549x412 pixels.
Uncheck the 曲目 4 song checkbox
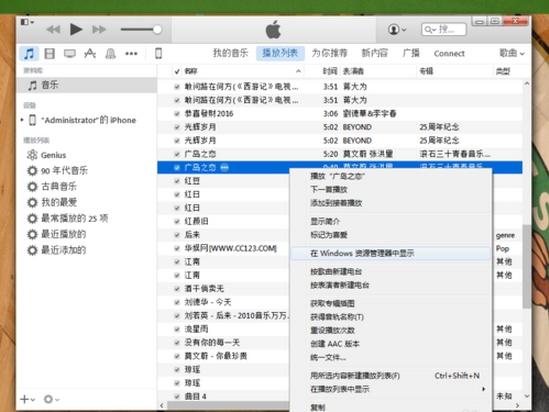(x=177, y=397)
